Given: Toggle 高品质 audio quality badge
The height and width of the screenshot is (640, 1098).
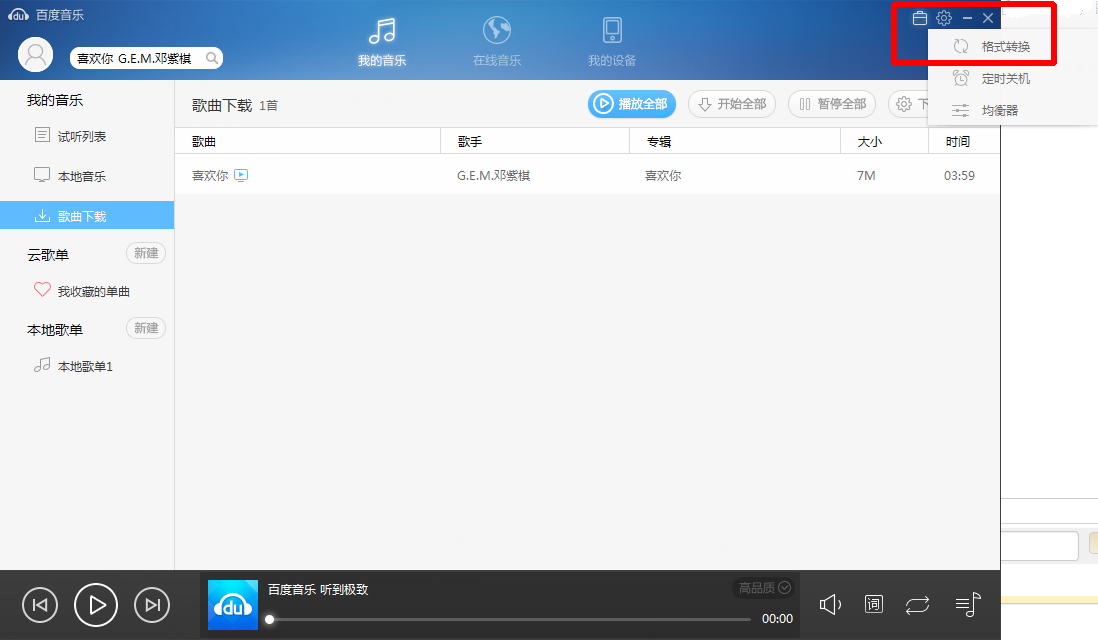Looking at the screenshot, I should pyautogui.click(x=761, y=588).
